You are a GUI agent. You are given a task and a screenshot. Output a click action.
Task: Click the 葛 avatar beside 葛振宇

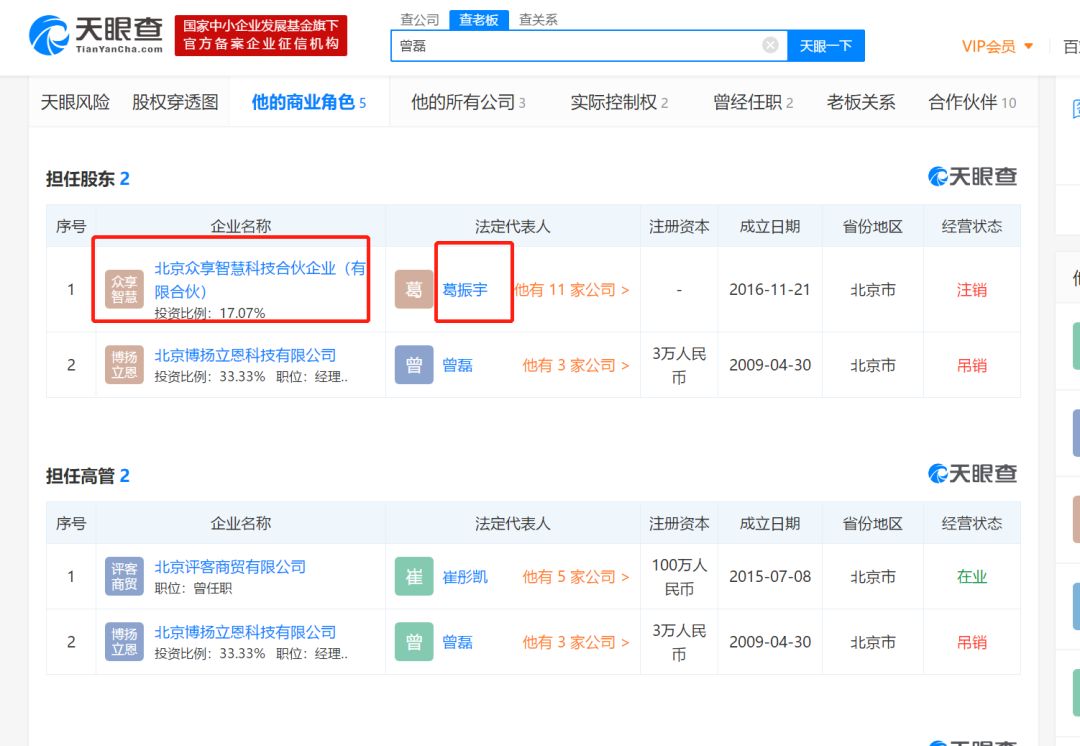(x=413, y=289)
